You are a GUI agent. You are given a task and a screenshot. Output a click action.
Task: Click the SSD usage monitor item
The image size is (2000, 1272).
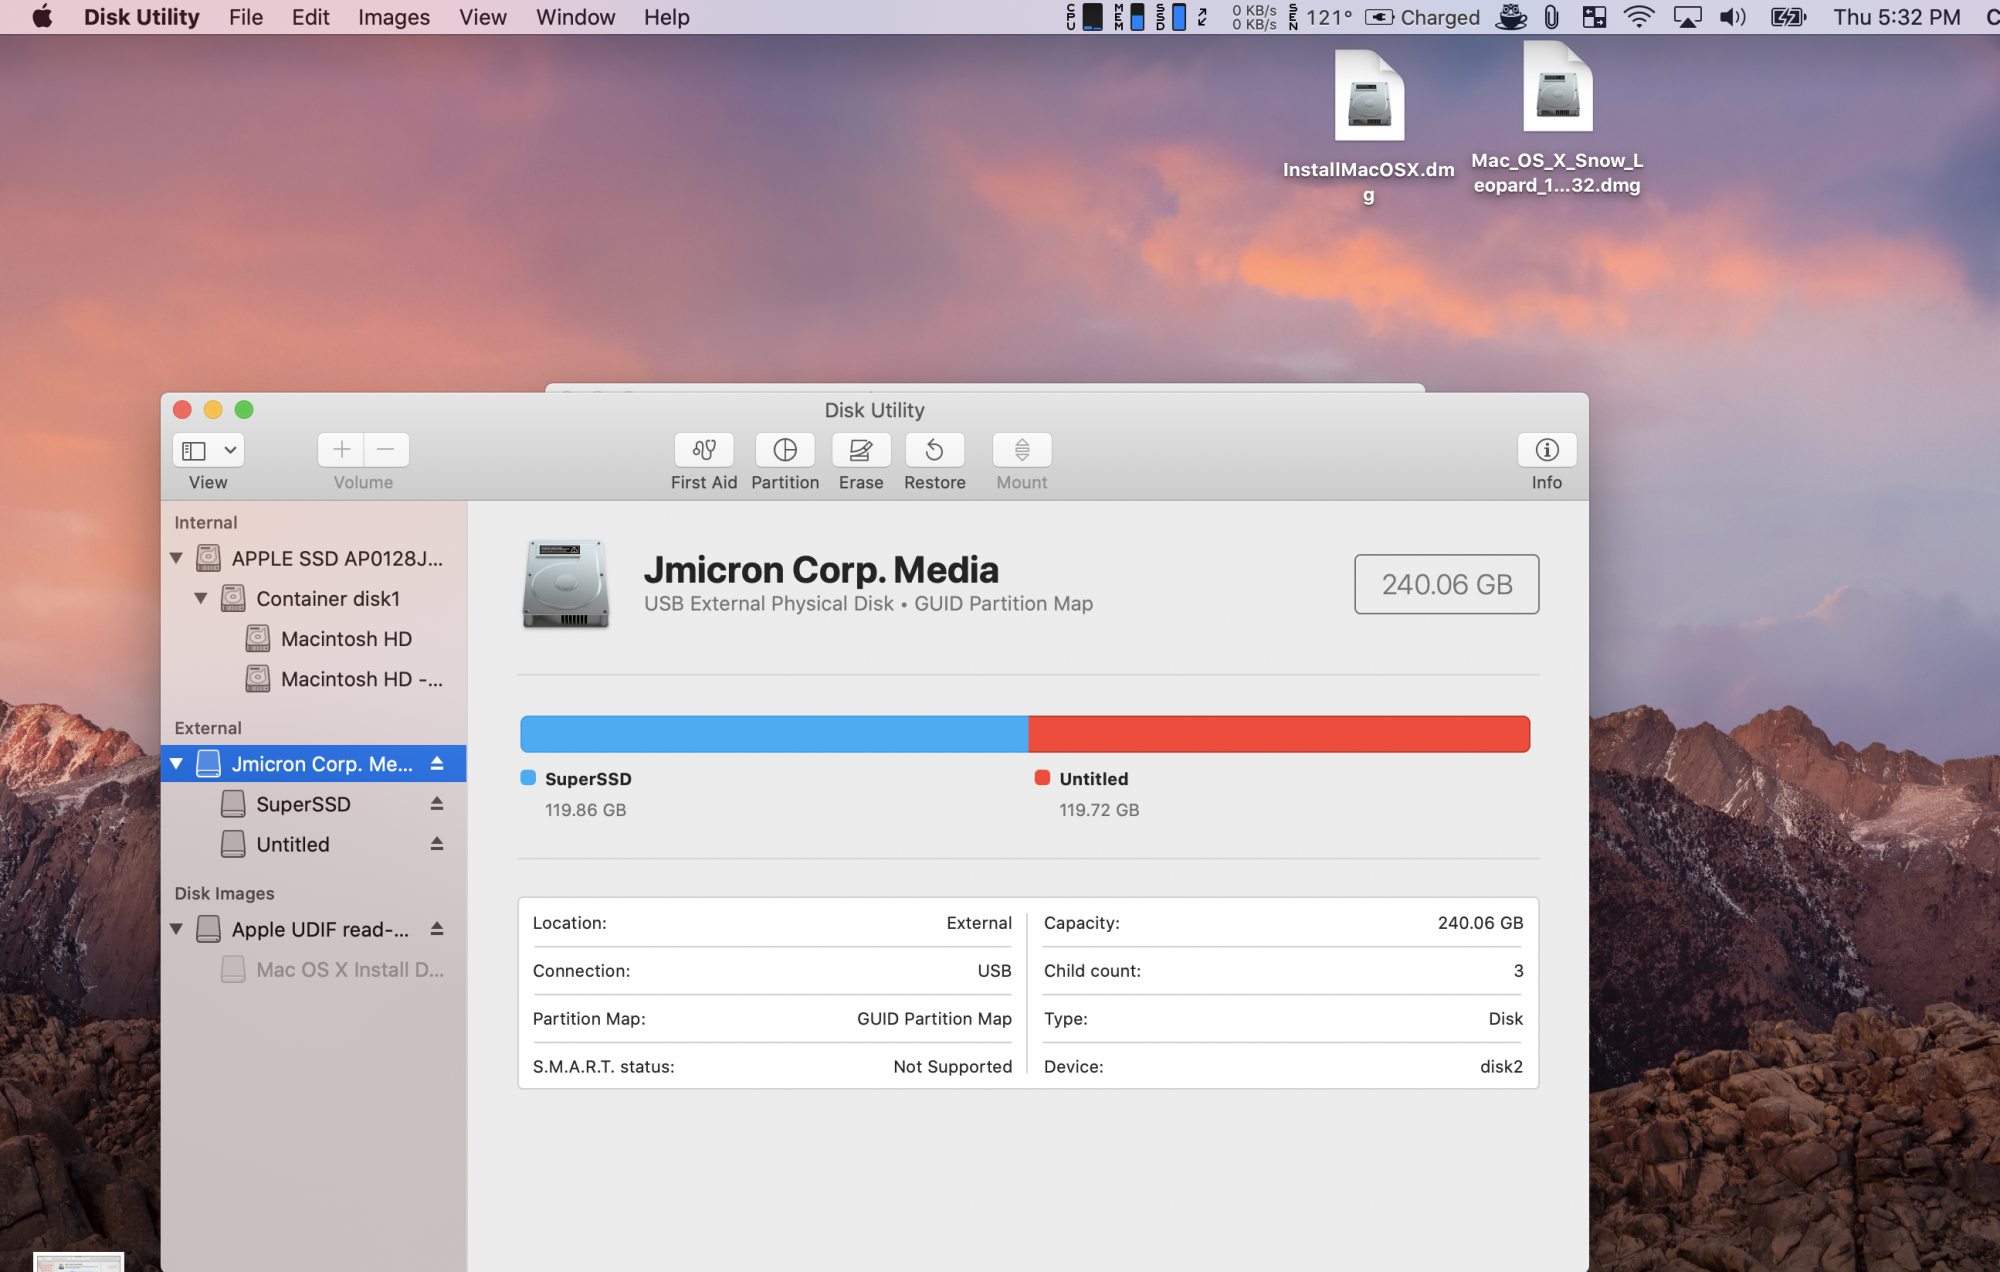[1171, 17]
